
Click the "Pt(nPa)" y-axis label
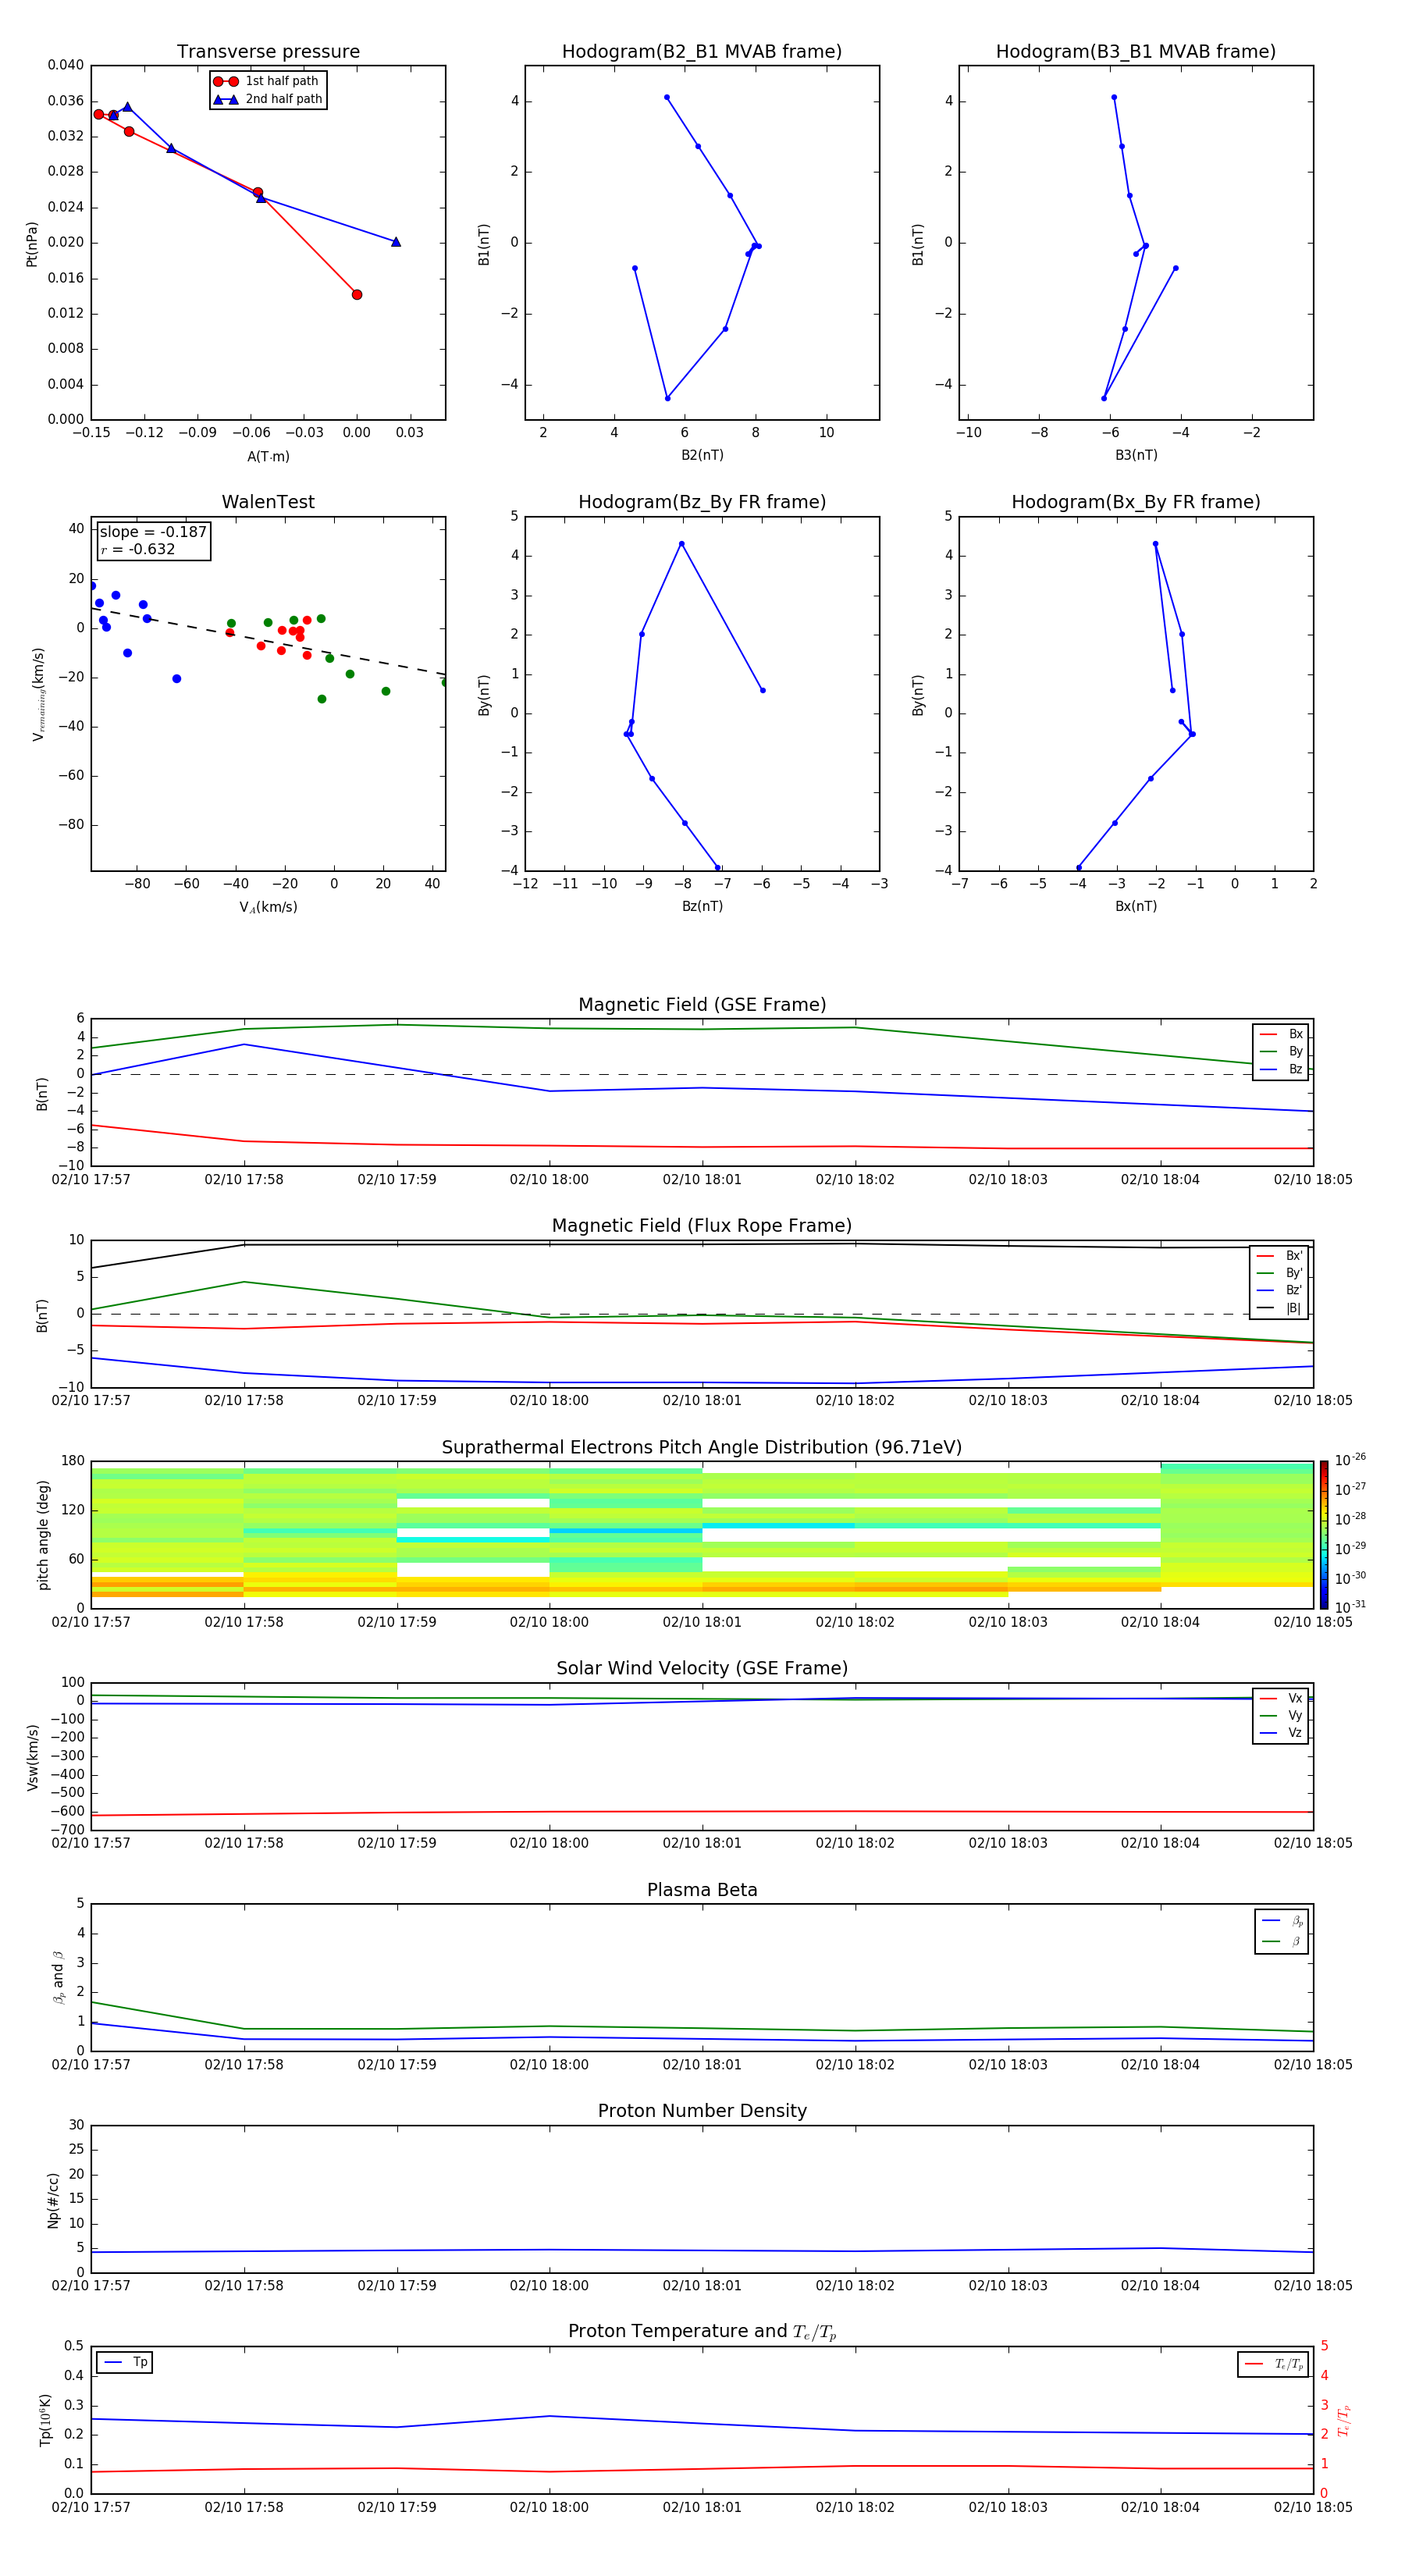(31, 244)
